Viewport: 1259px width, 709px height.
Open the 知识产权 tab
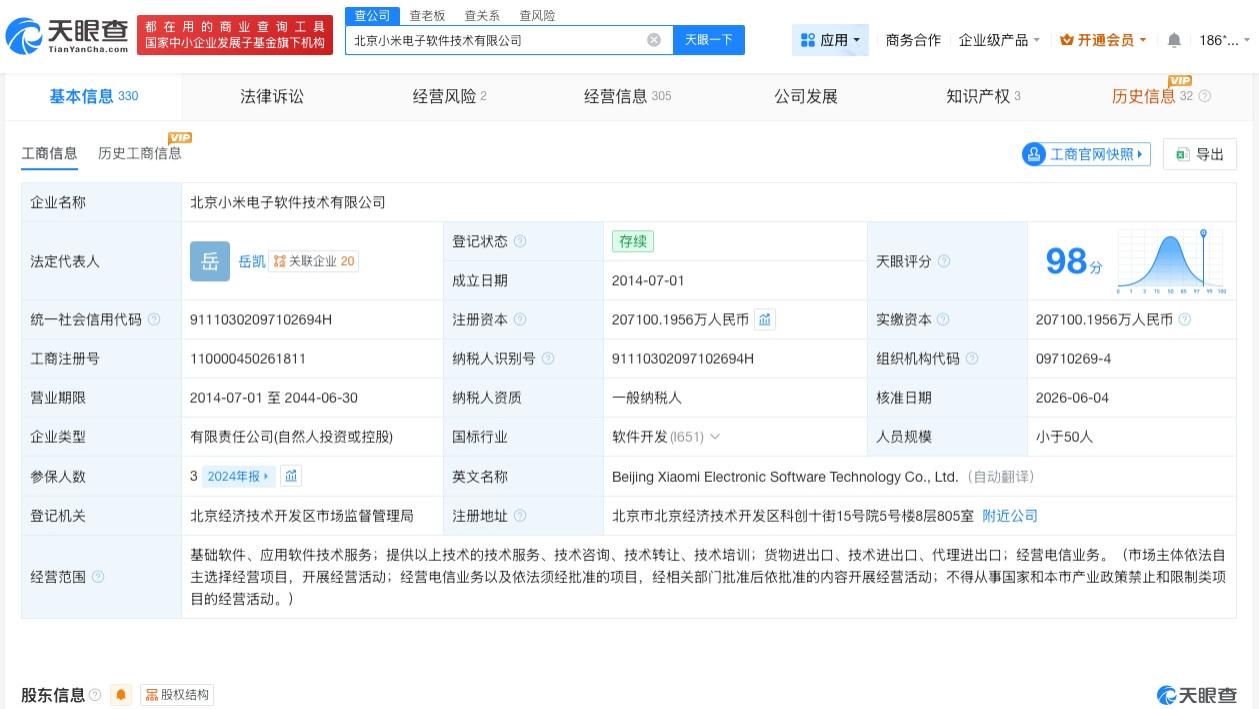tap(983, 96)
